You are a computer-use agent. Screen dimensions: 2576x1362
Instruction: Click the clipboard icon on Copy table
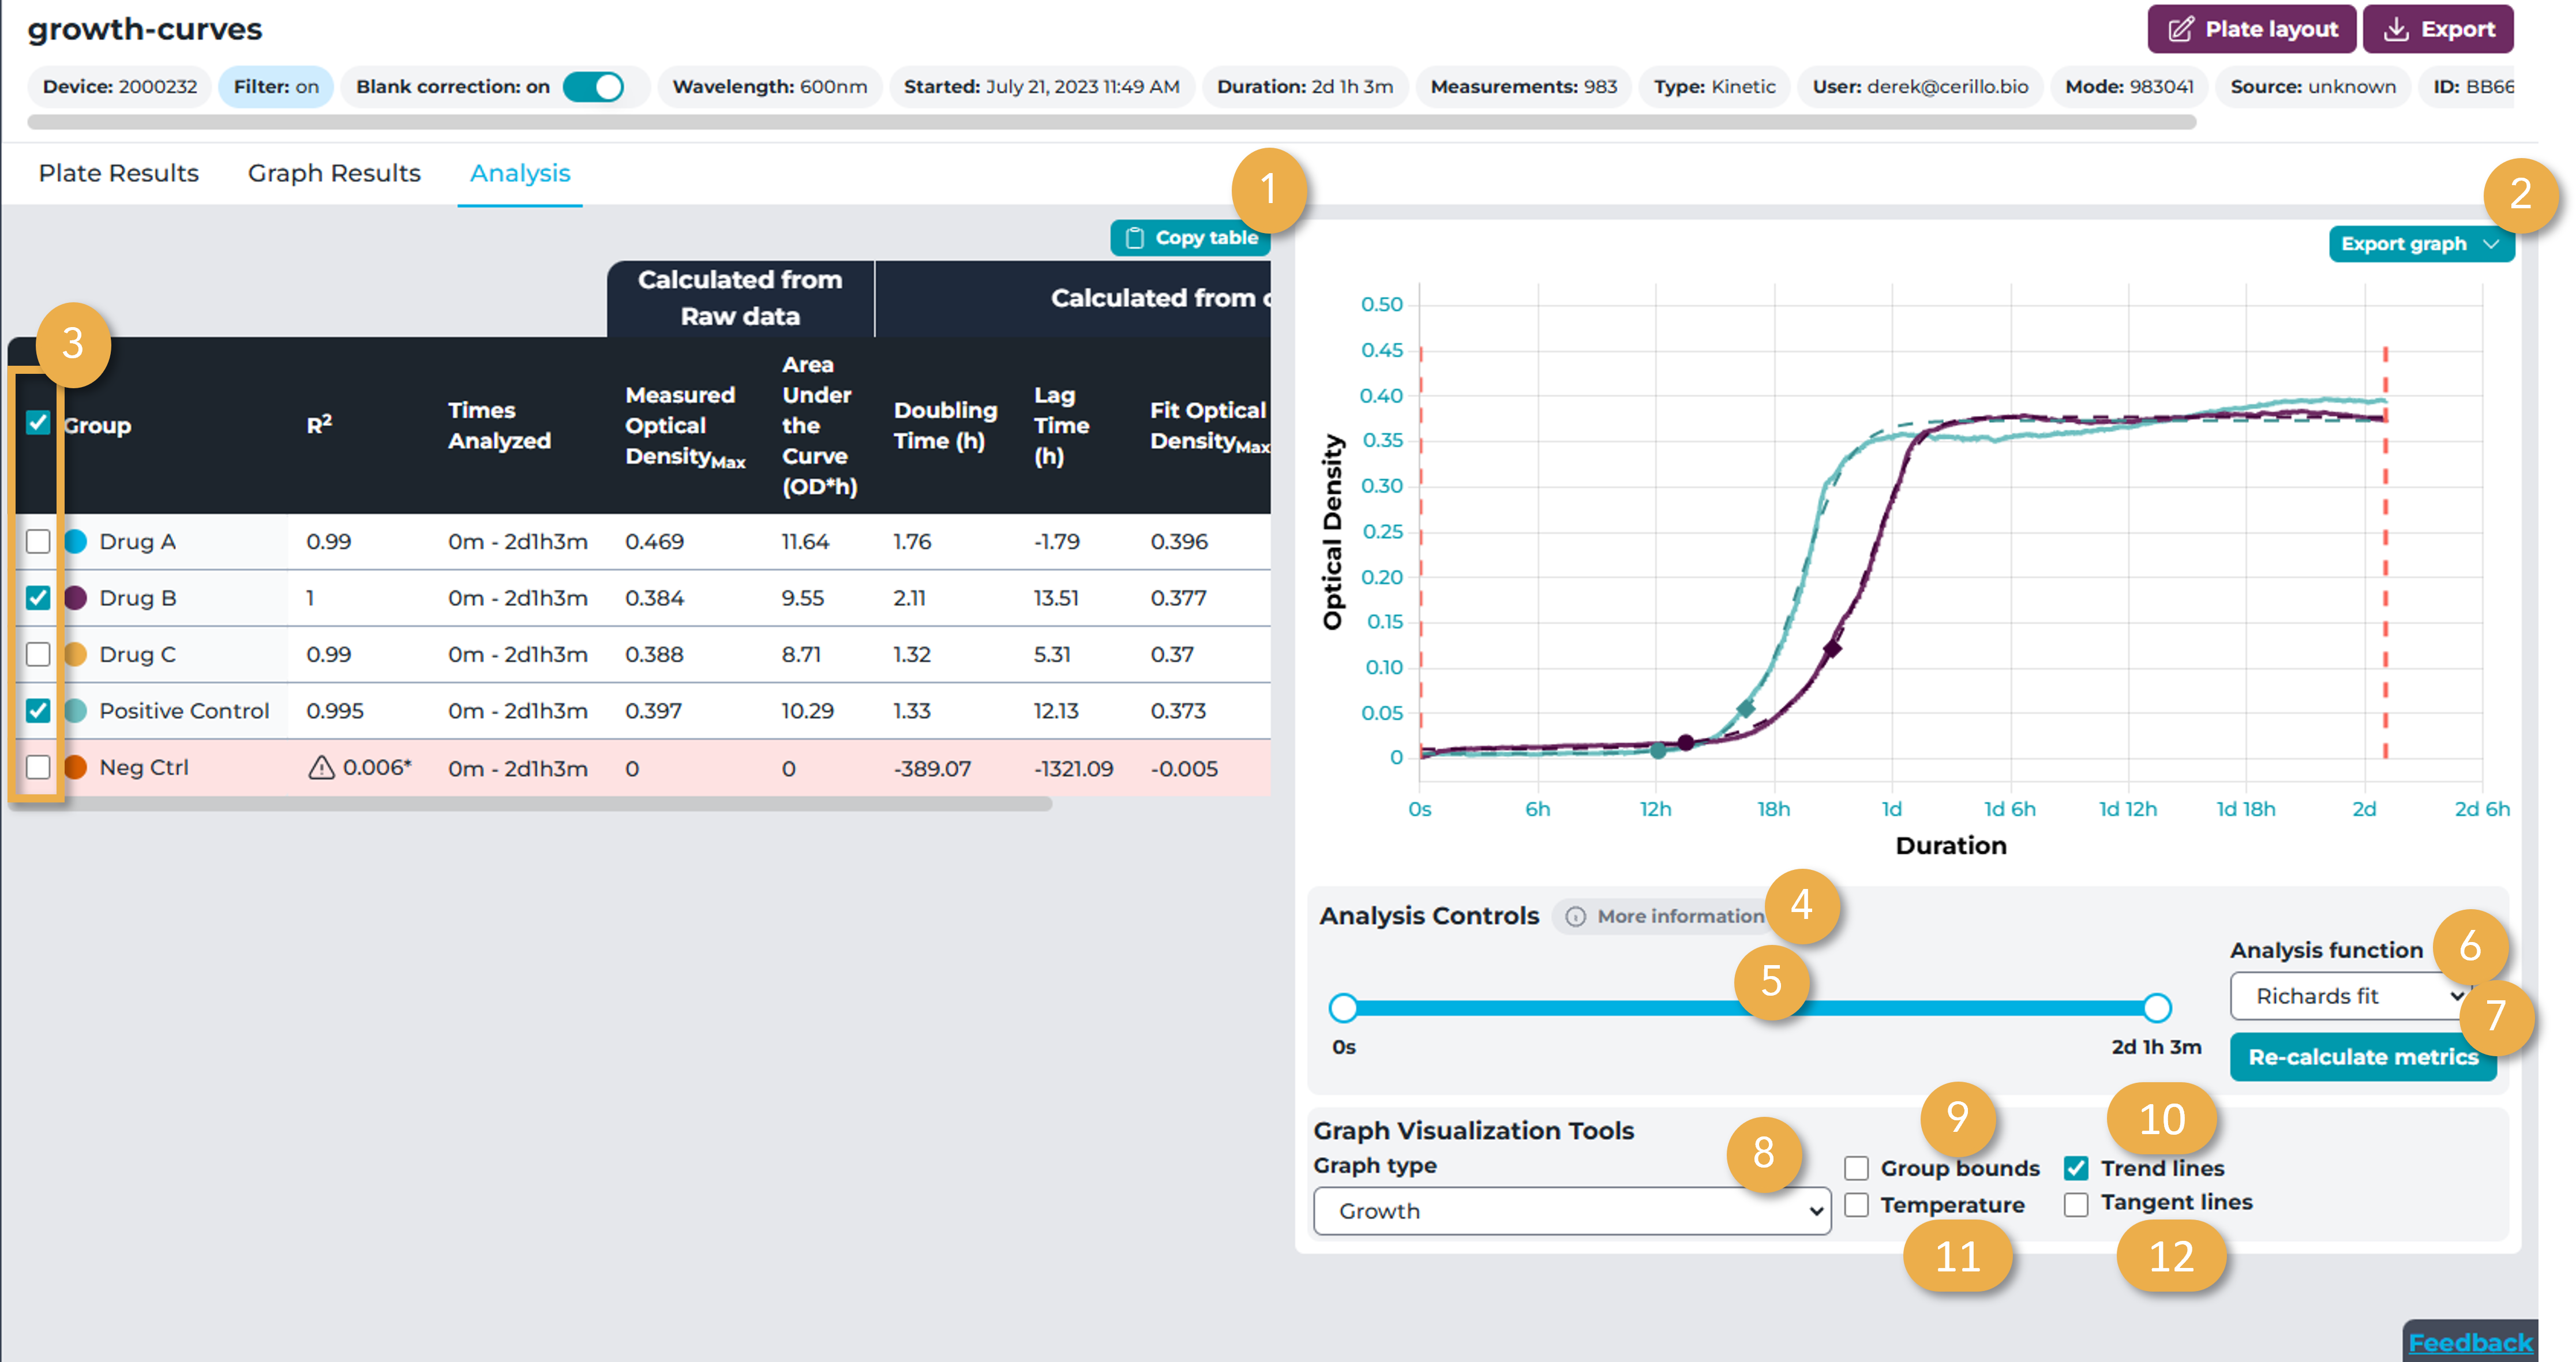tap(1134, 238)
